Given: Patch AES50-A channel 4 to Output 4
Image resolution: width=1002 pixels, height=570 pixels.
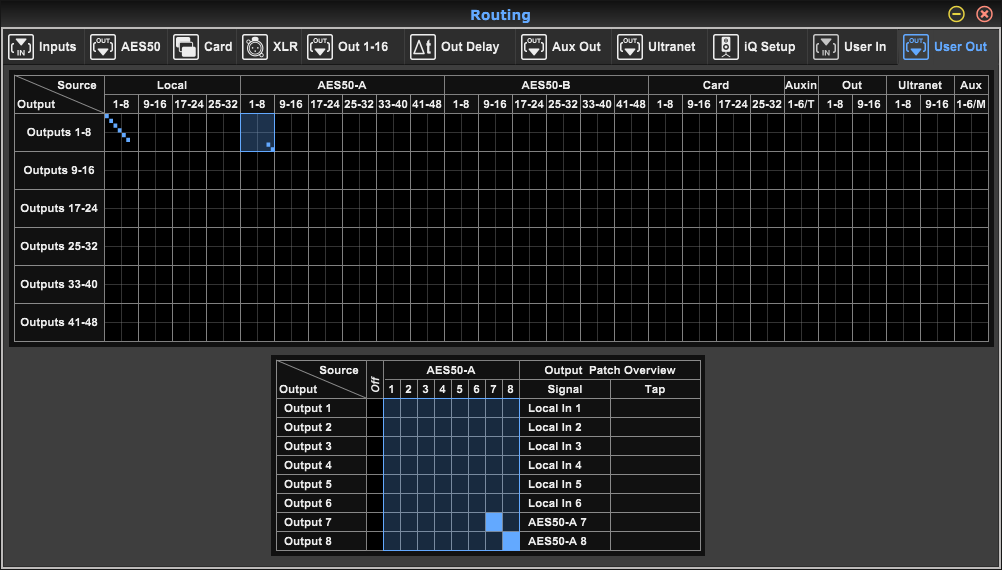Looking at the screenshot, I should [443, 465].
